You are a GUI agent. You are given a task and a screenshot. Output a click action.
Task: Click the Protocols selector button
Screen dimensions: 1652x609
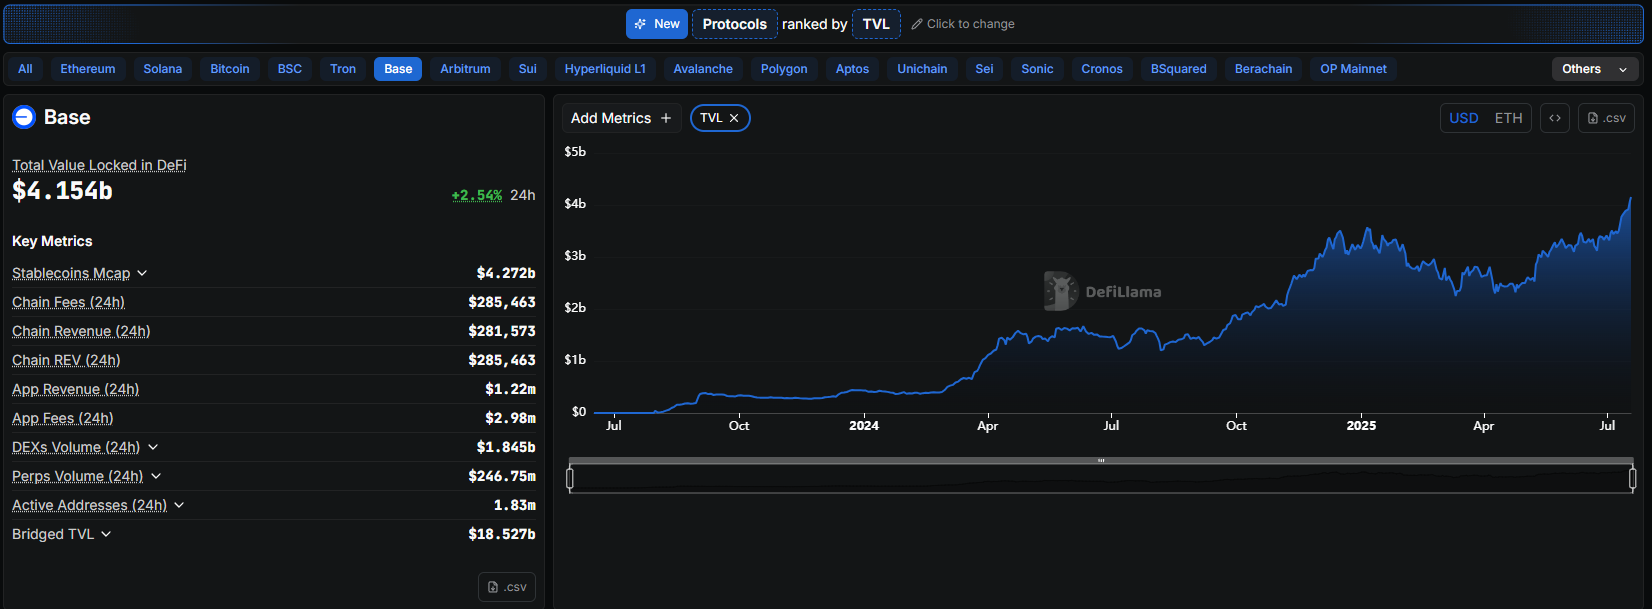[734, 24]
